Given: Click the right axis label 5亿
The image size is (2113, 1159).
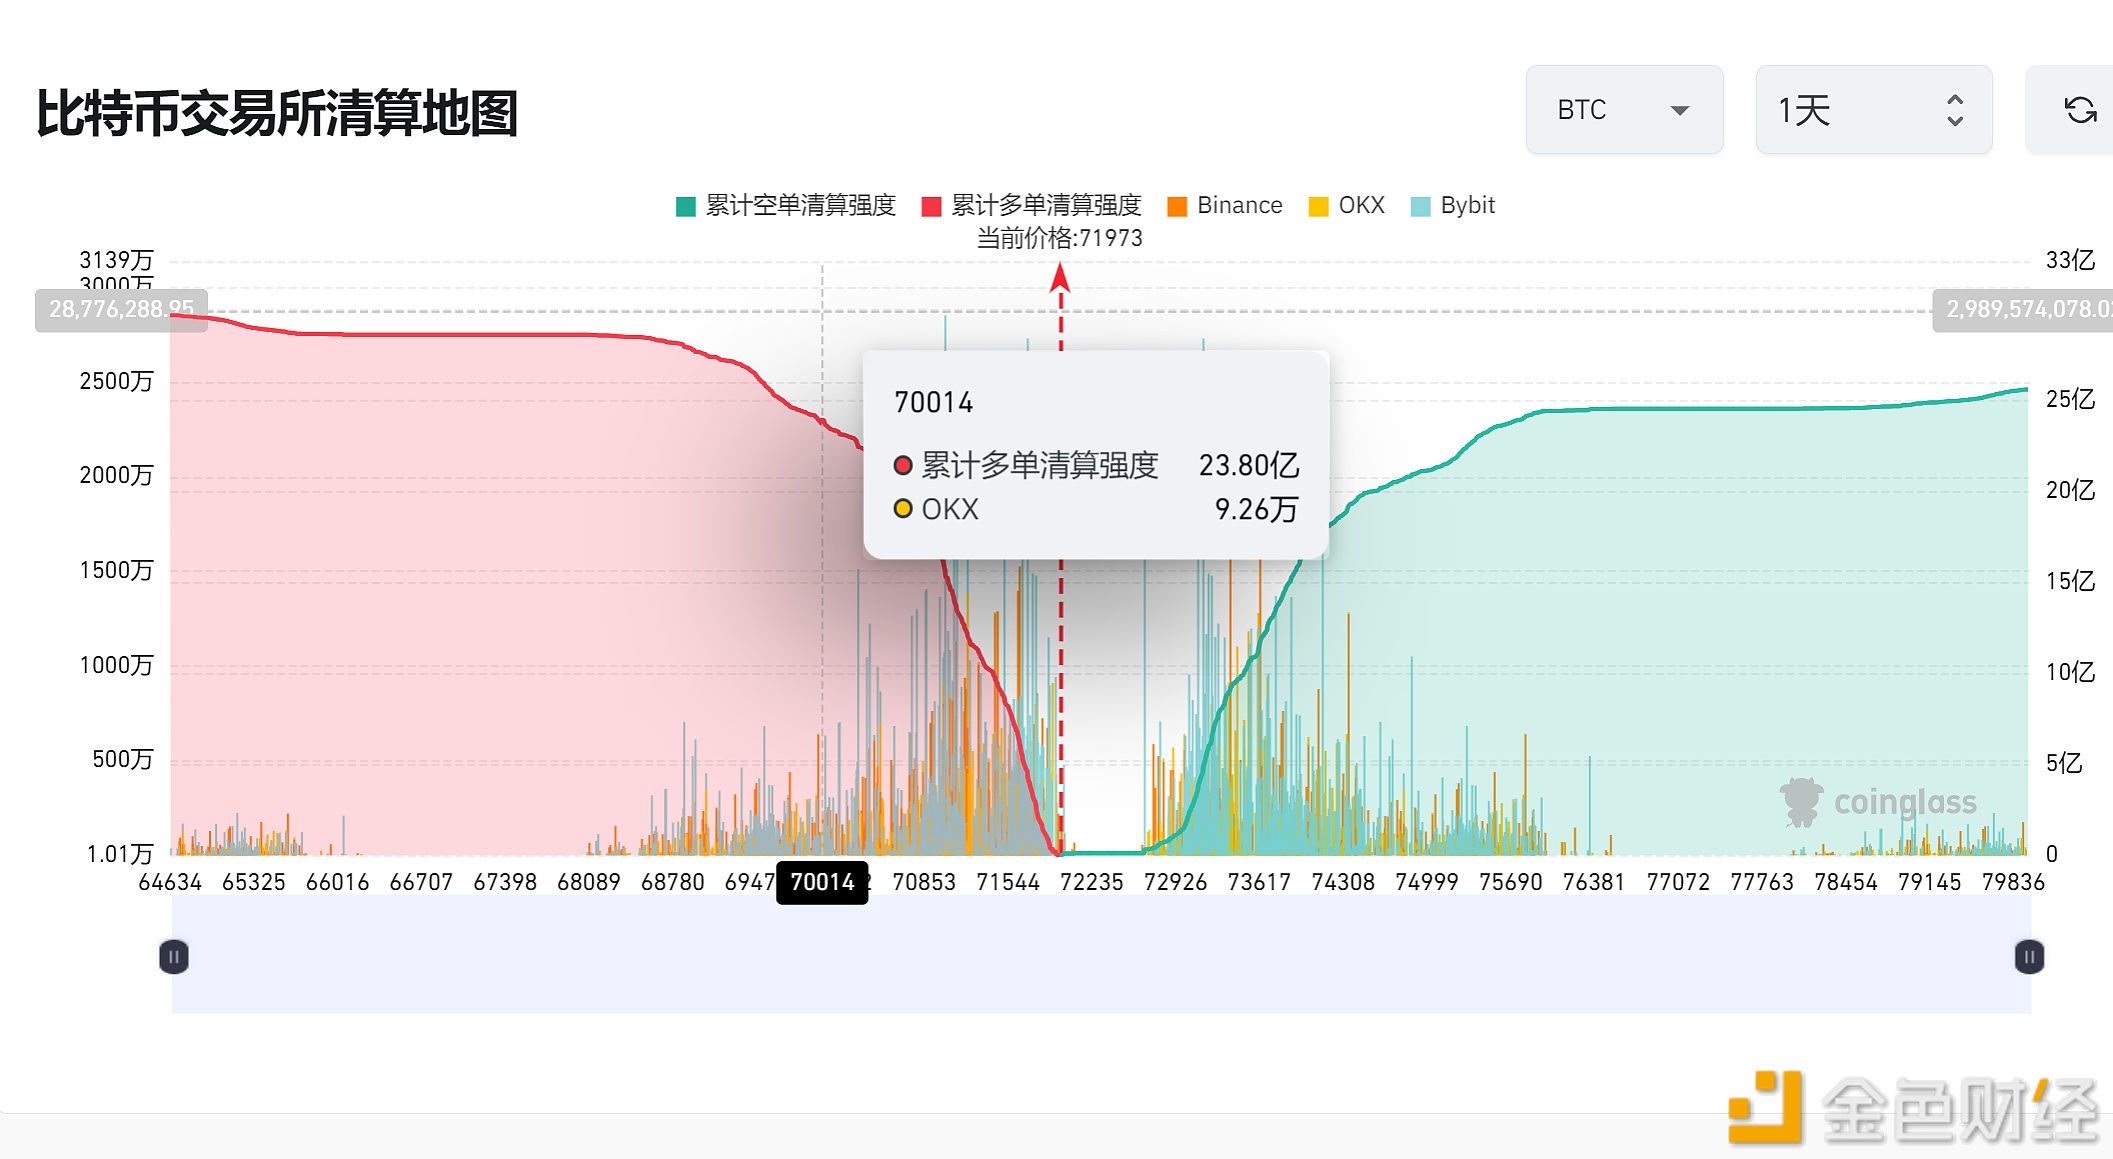Looking at the screenshot, I should 2064,763.
